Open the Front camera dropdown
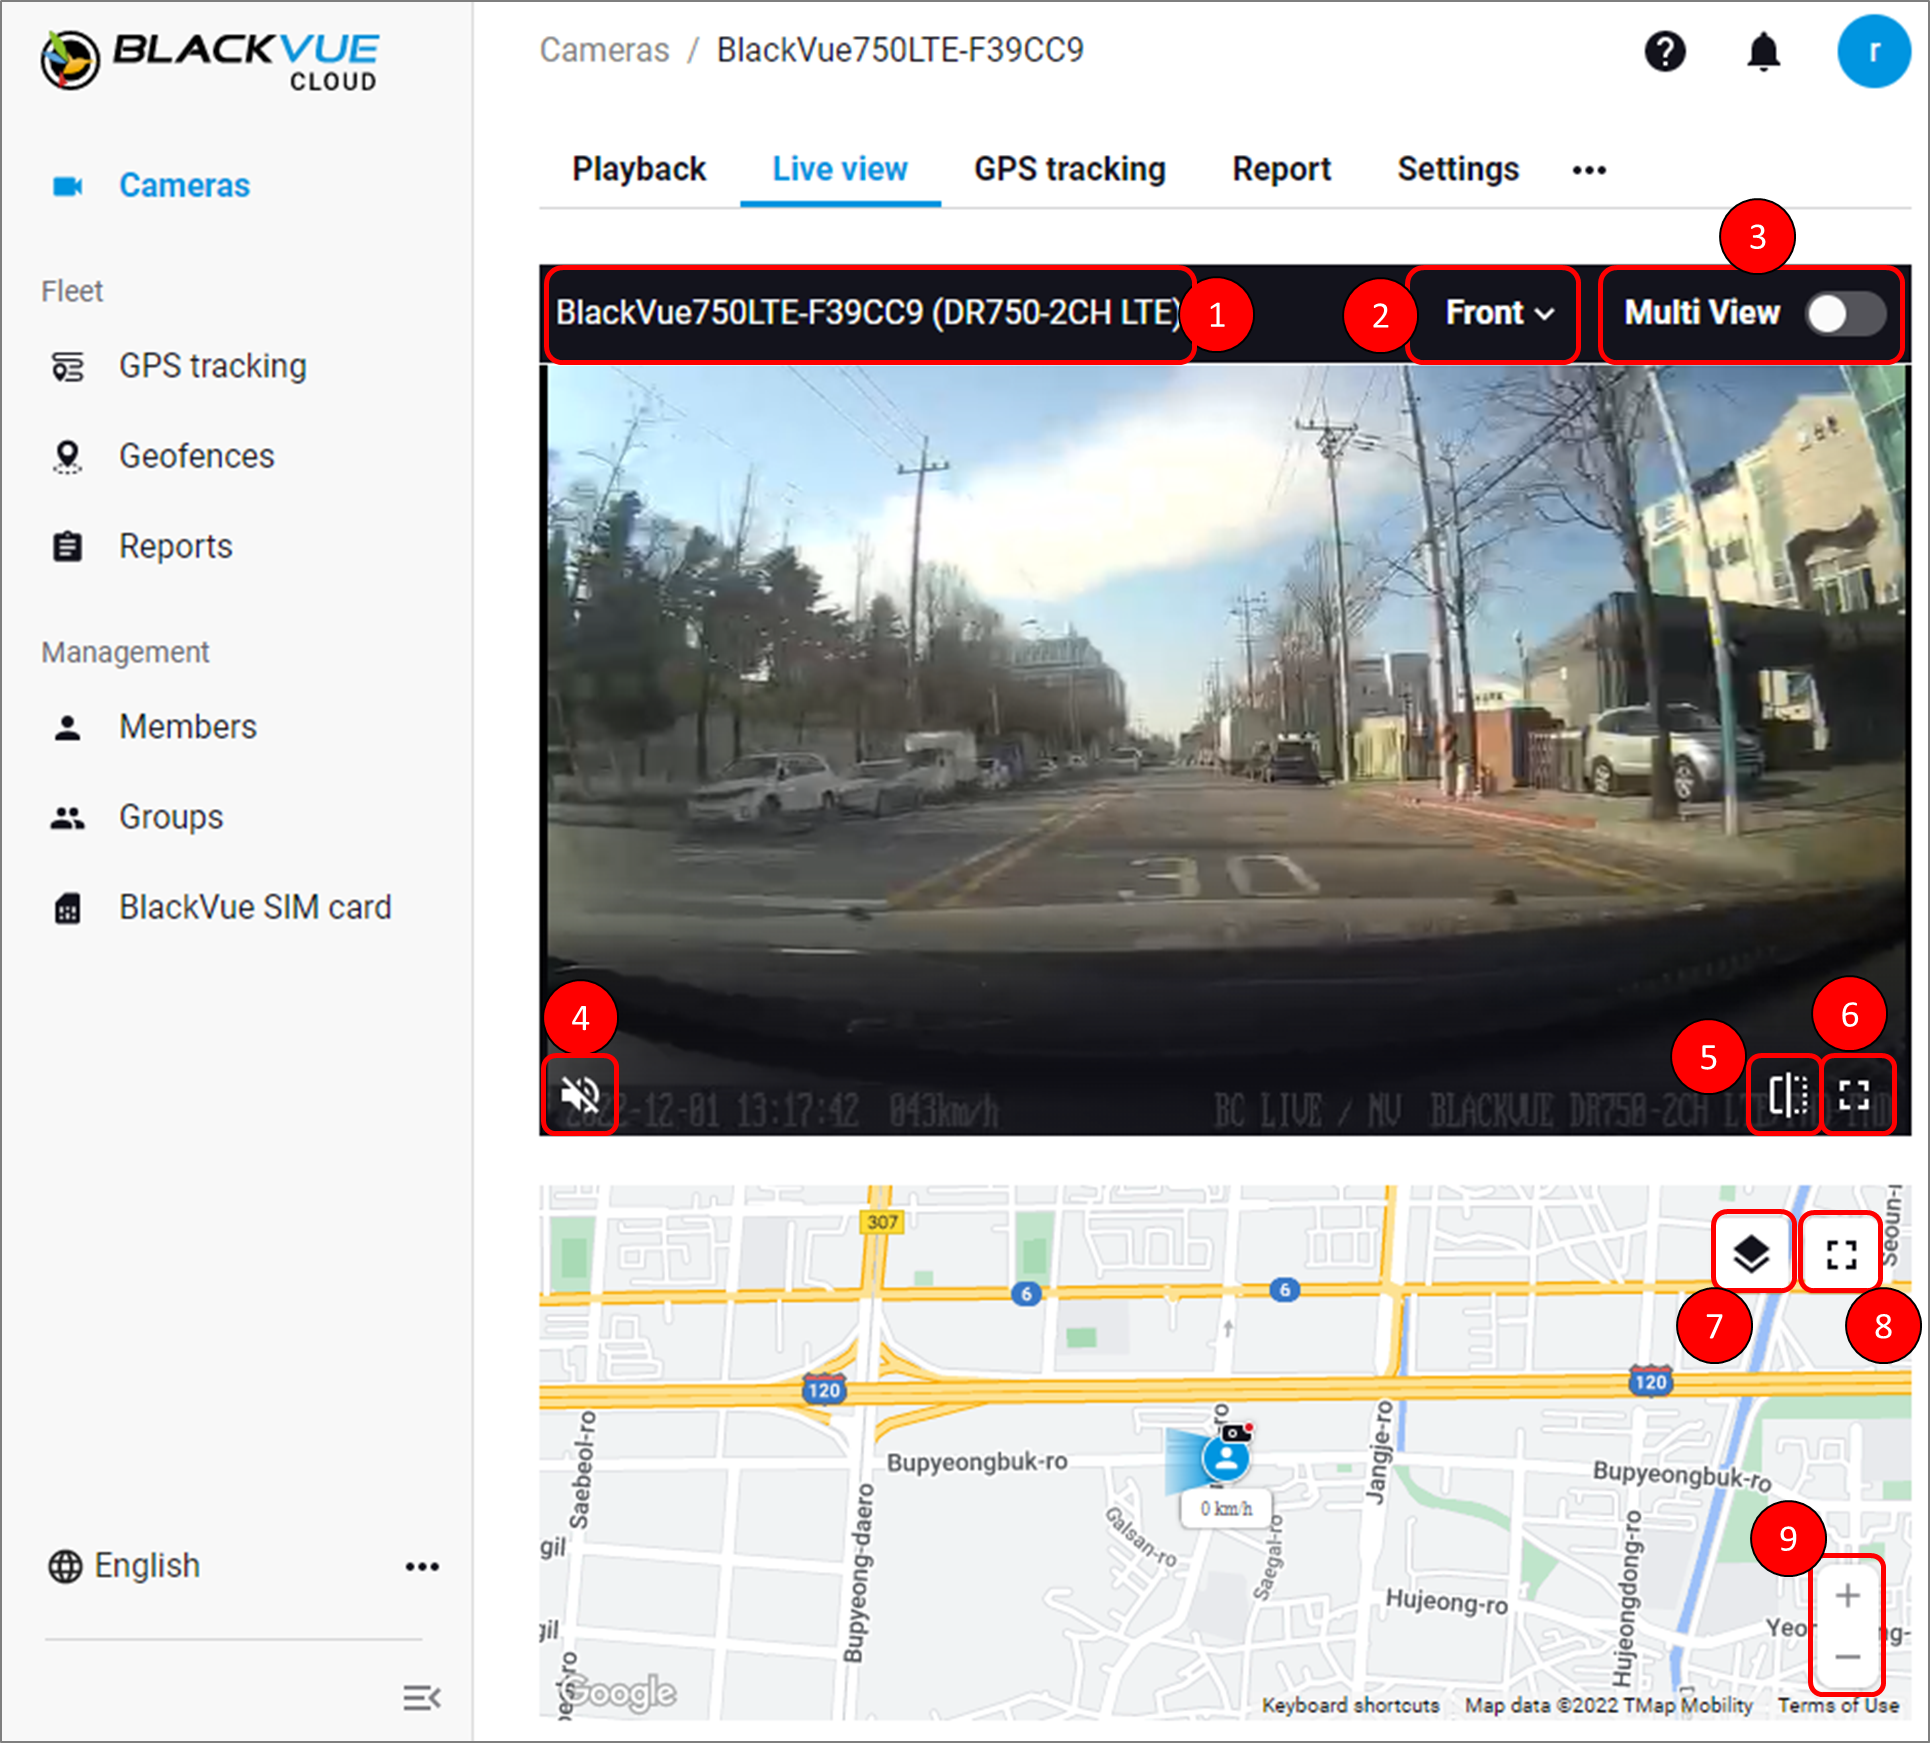Image resolution: width=1930 pixels, height=1743 pixels. pos(1500,313)
